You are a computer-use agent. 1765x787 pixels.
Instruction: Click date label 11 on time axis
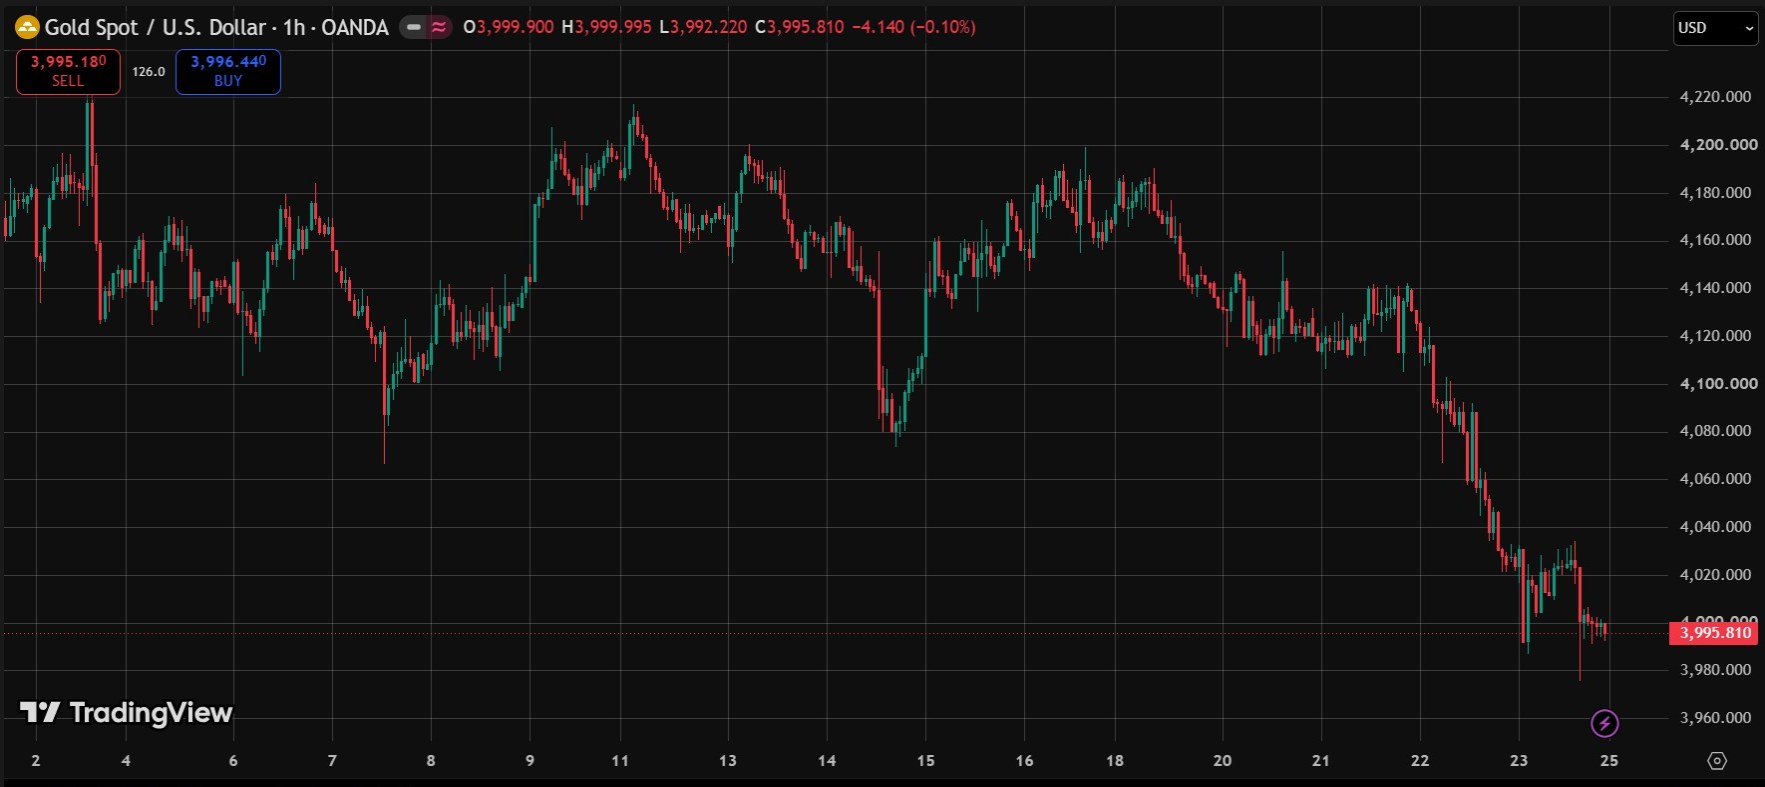click(620, 761)
